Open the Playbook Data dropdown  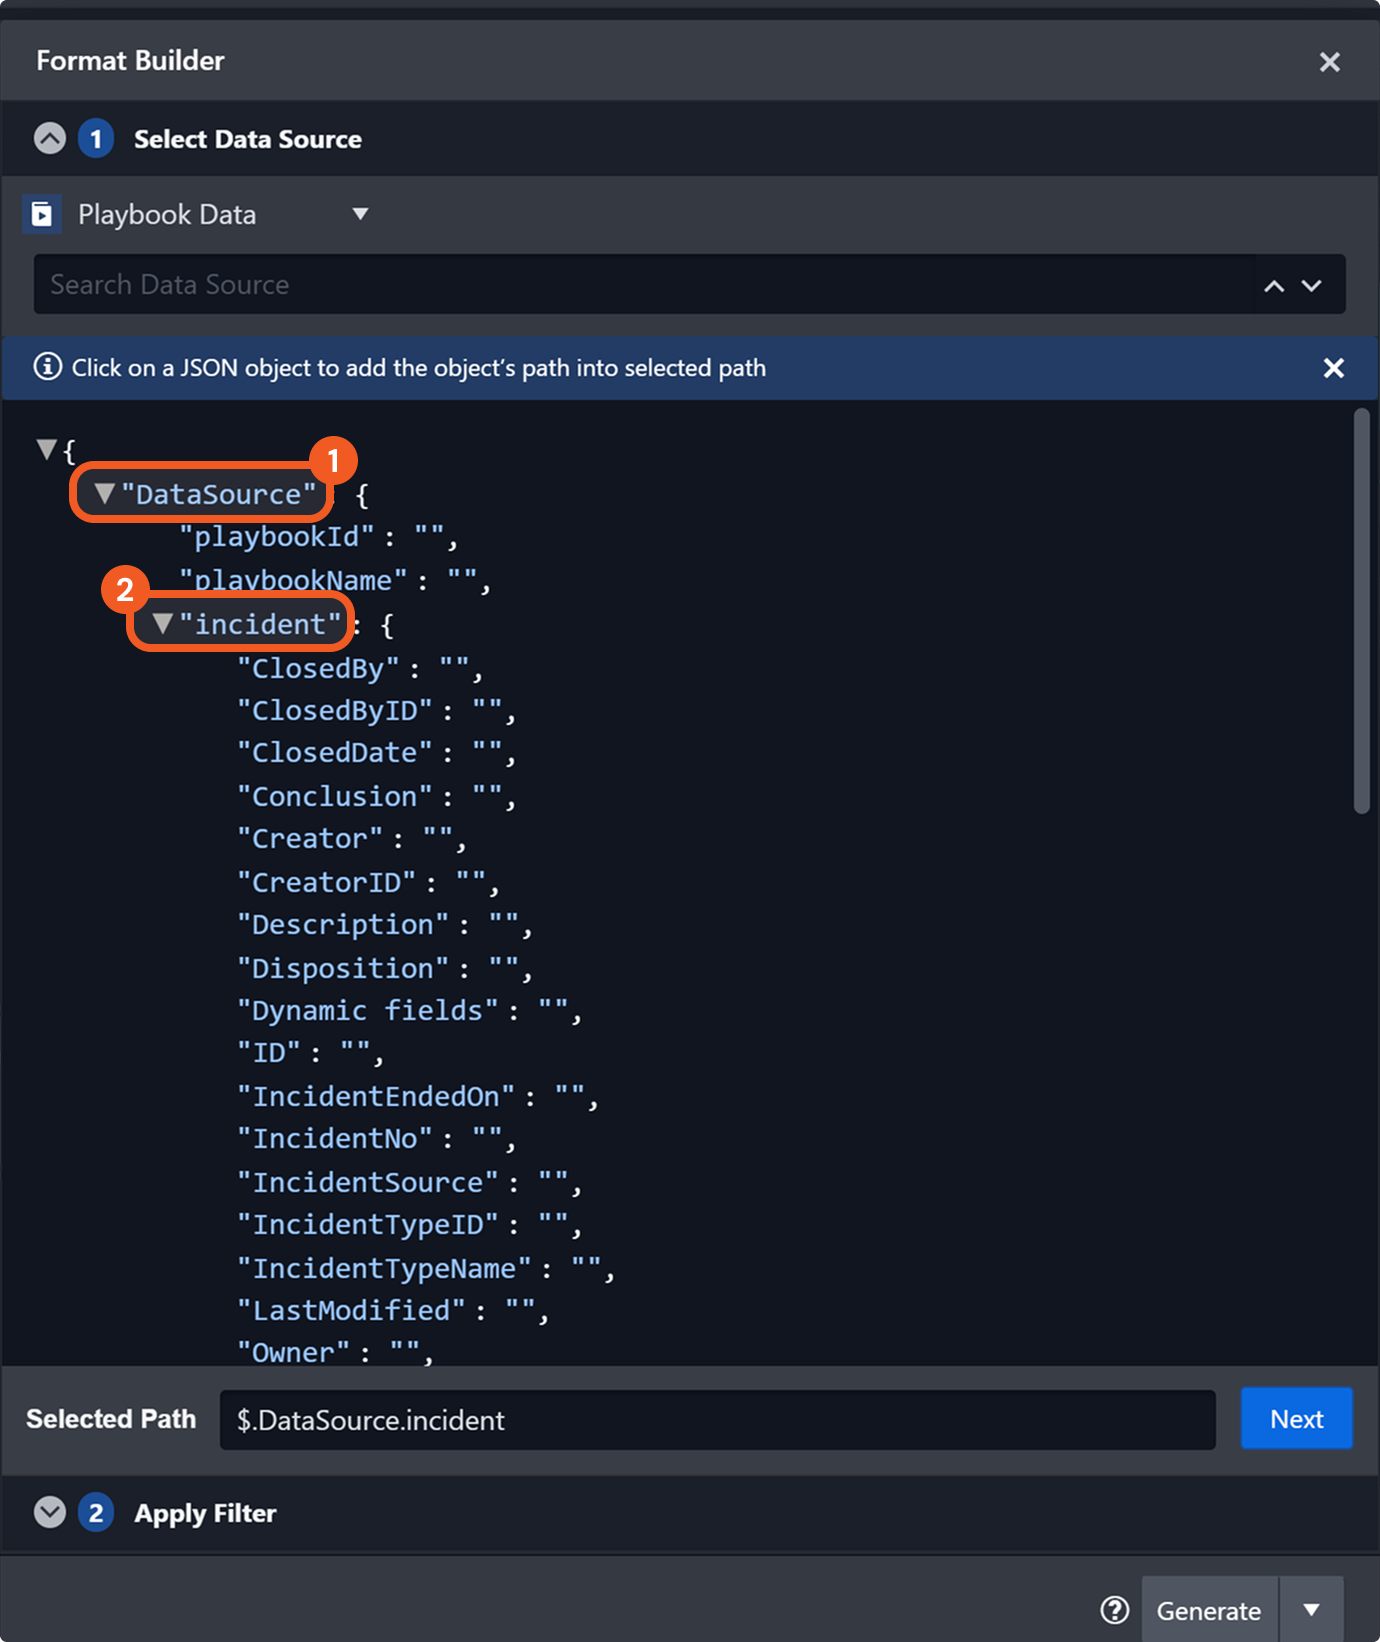click(360, 214)
